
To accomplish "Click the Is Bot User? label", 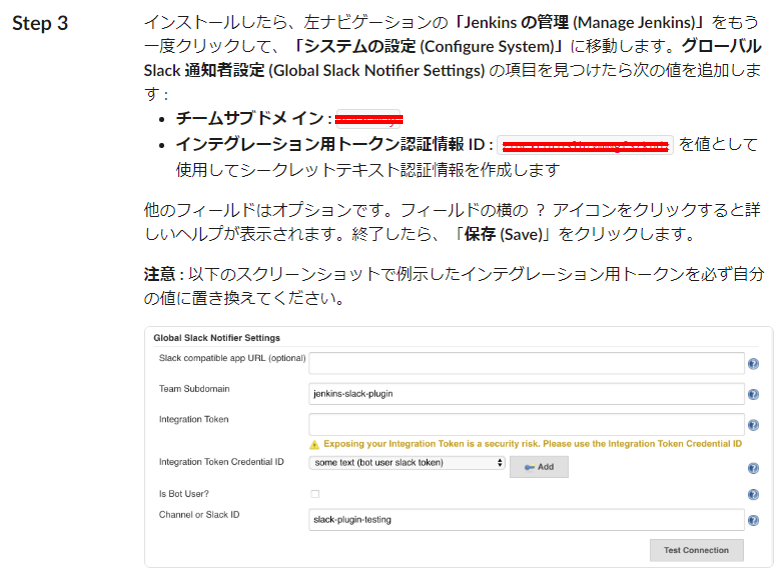I will pyautogui.click(x=184, y=494).
